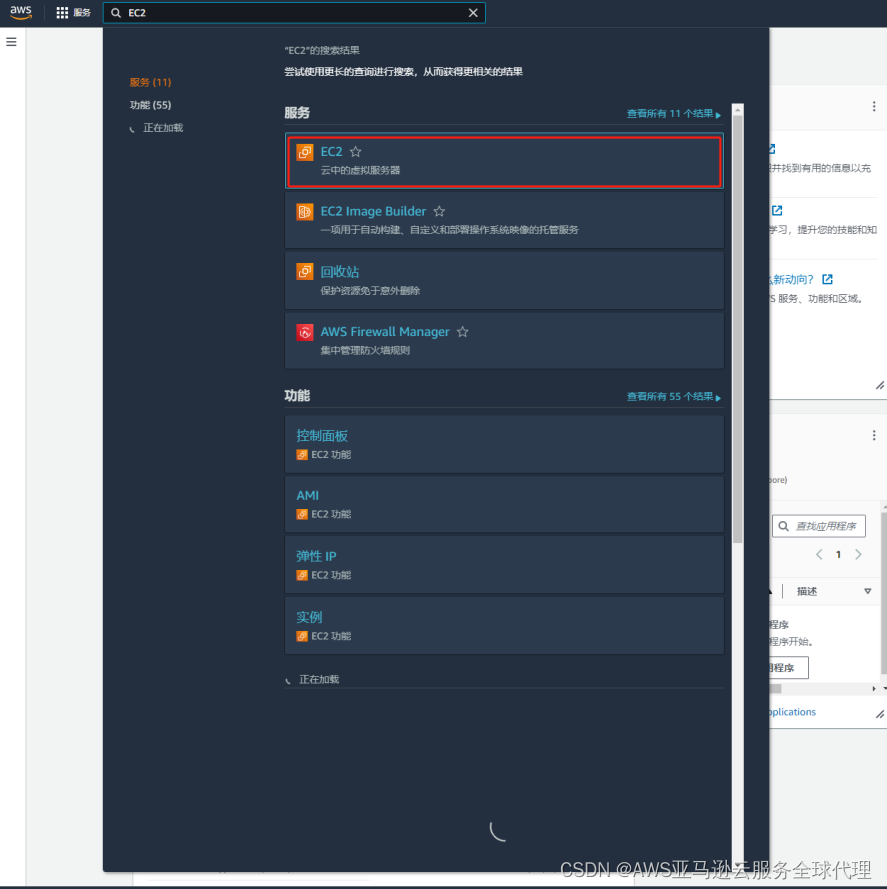Image resolution: width=887 pixels, height=889 pixels.
Task: Star the AWS Firewall Manager service
Action: coord(463,332)
